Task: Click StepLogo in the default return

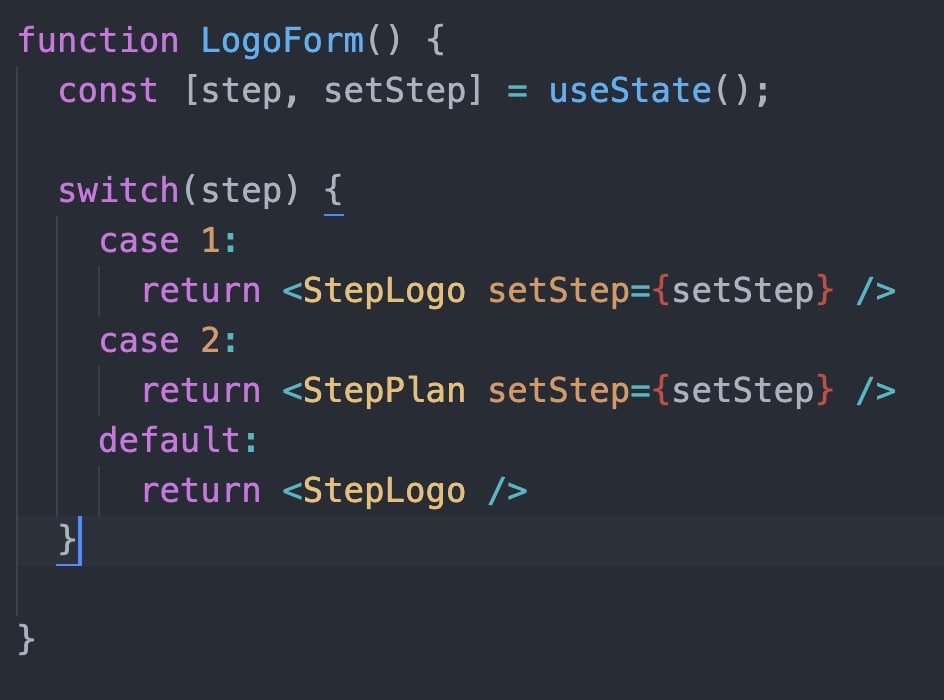Action: (384, 491)
